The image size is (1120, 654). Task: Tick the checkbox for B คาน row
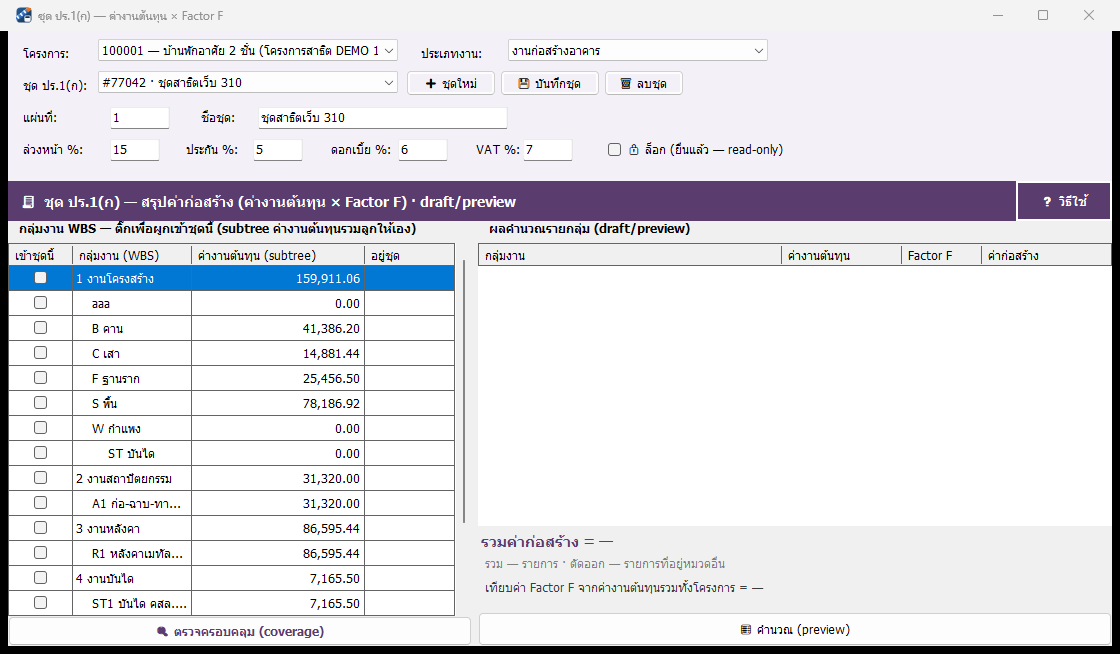tap(41, 328)
